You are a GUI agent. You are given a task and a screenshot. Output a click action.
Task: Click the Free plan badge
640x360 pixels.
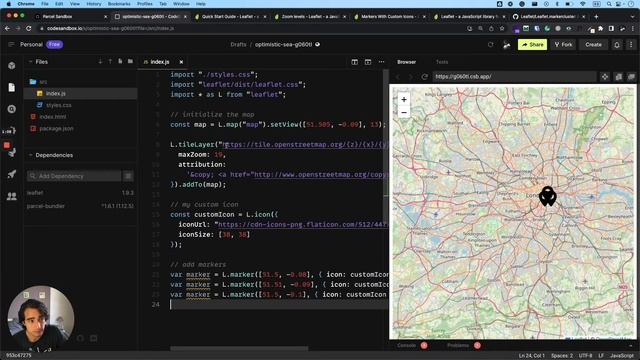pyautogui.click(x=54, y=44)
